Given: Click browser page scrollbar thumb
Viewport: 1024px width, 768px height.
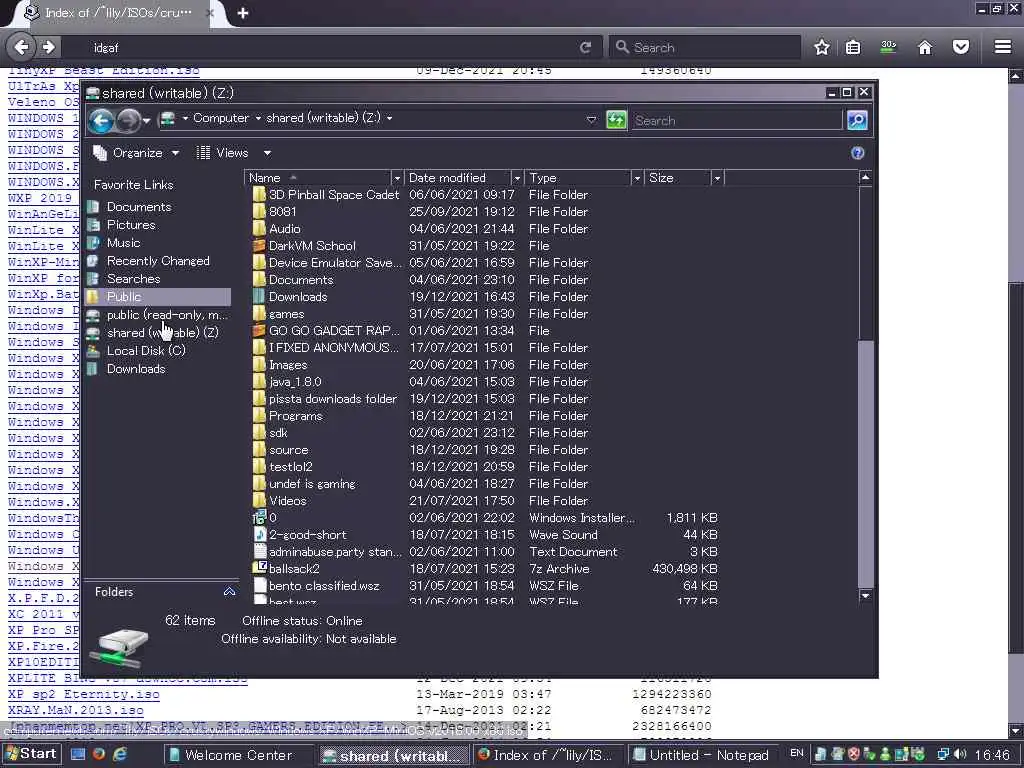Looking at the screenshot, I should point(1016,467).
